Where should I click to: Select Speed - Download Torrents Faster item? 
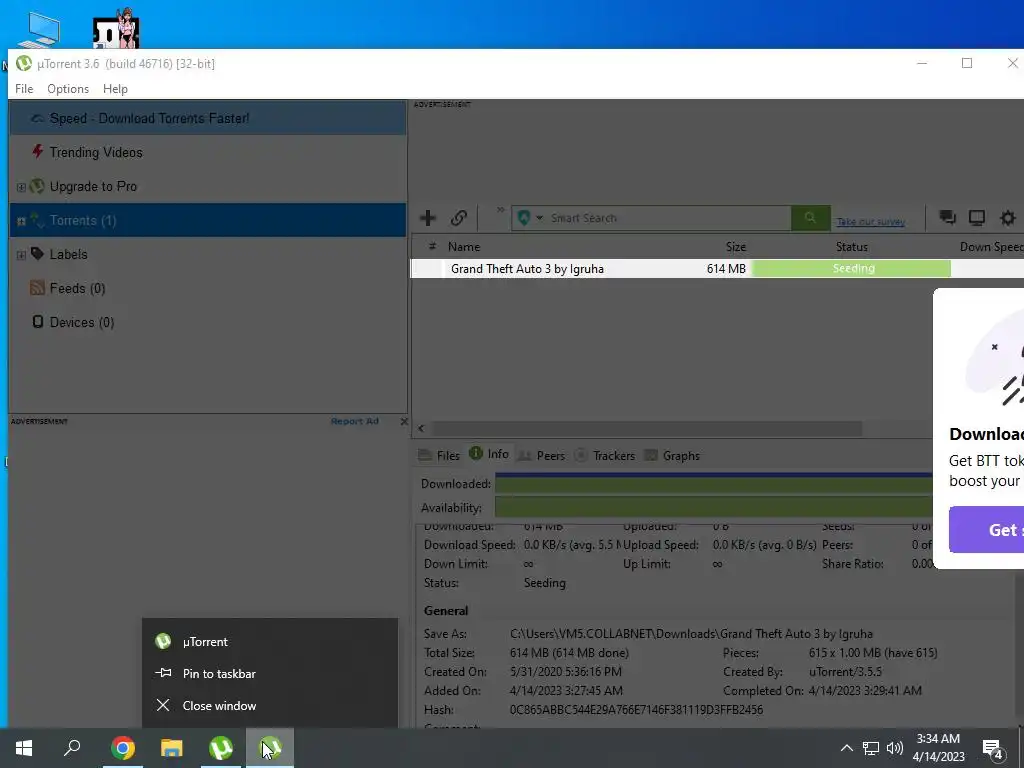click(208, 118)
